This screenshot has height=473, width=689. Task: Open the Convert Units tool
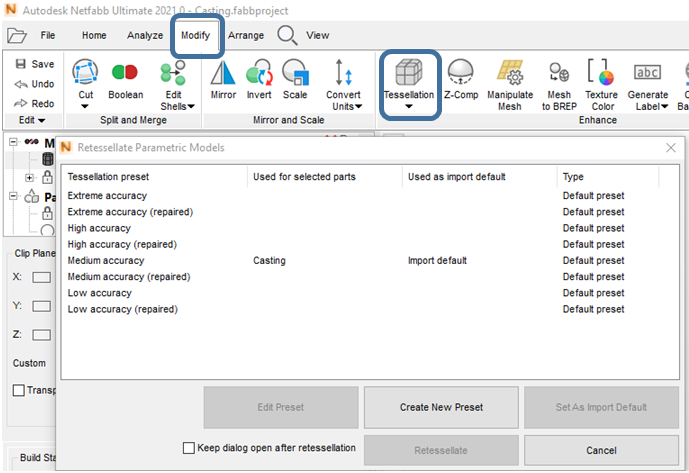pyautogui.click(x=343, y=86)
